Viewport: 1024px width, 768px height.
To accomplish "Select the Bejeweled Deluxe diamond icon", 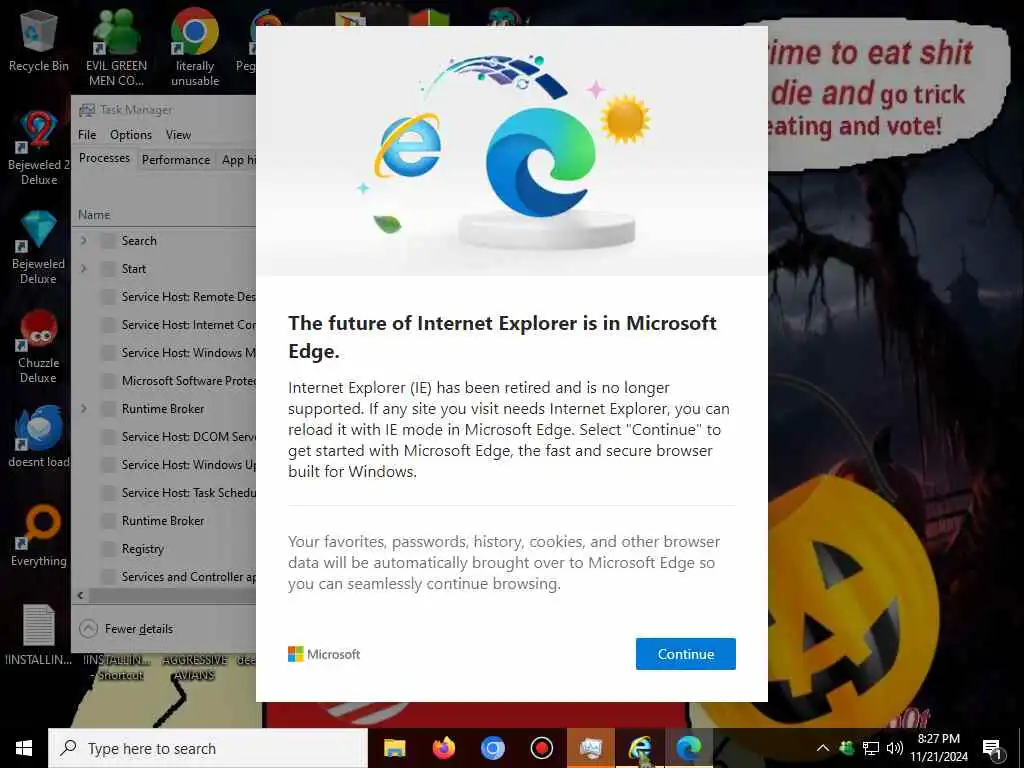I will pyautogui.click(x=39, y=248).
